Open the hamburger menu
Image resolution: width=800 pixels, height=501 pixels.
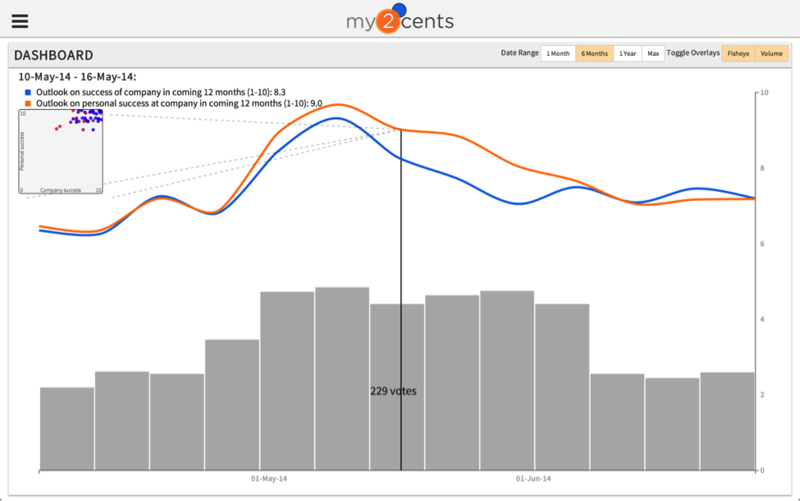pyautogui.click(x=20, y=21)
